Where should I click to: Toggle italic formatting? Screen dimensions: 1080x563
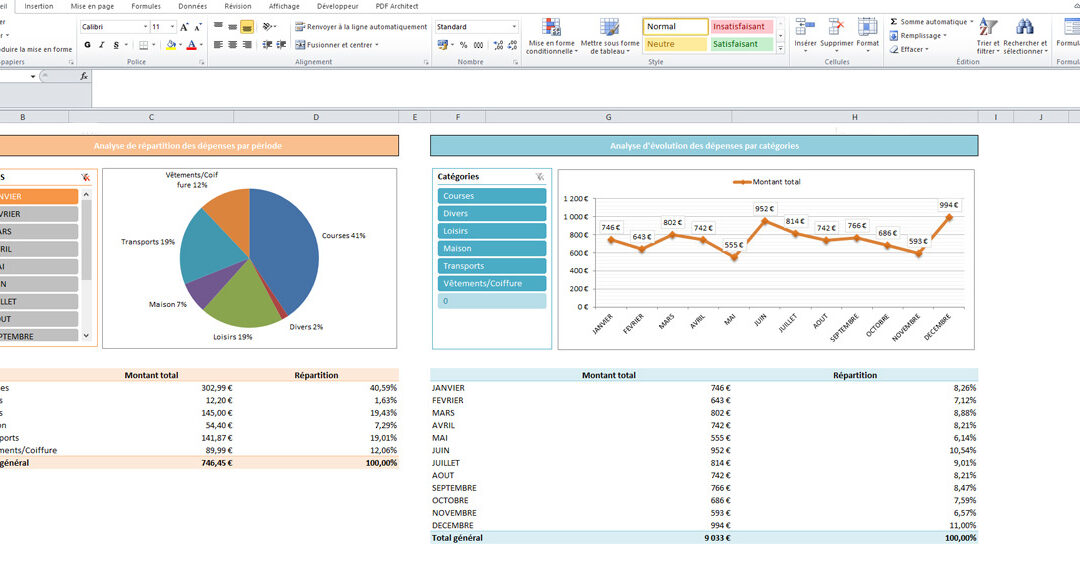click(x=101, y=45)
